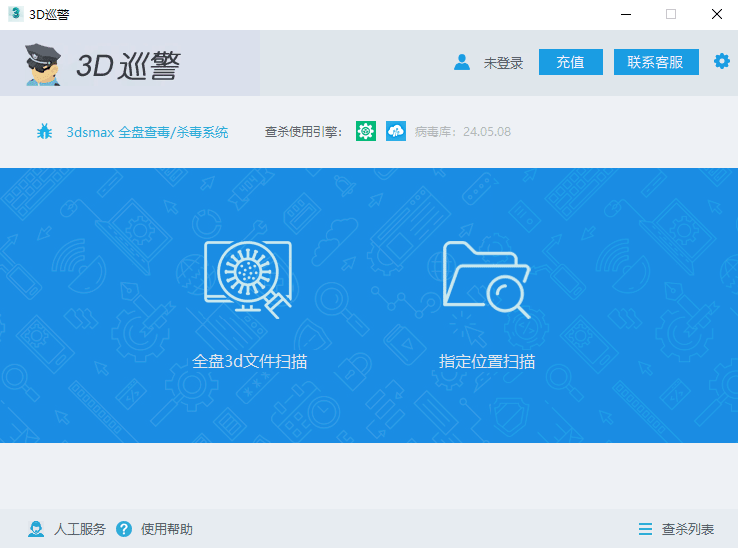Minimize the 3D巡警 window
Viewport: 738px width, 548px height.
click(626, 14)
